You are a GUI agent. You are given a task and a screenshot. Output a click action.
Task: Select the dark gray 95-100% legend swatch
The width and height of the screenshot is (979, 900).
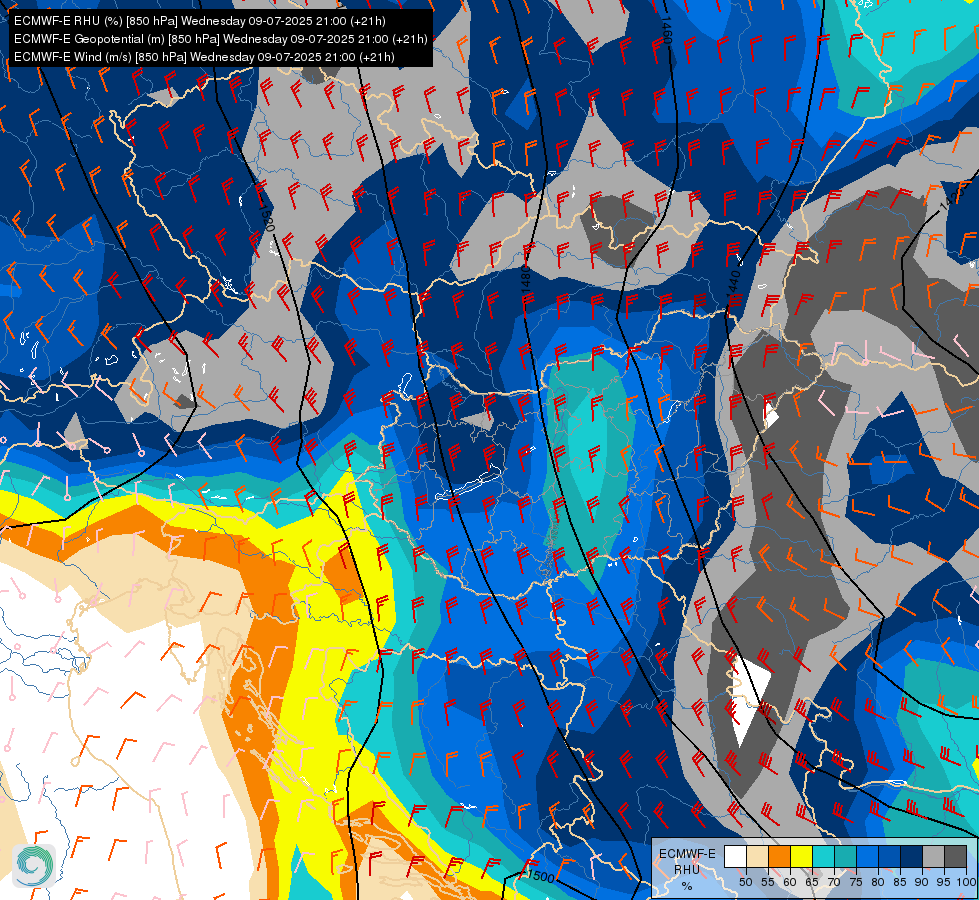[x=956, y=856]
